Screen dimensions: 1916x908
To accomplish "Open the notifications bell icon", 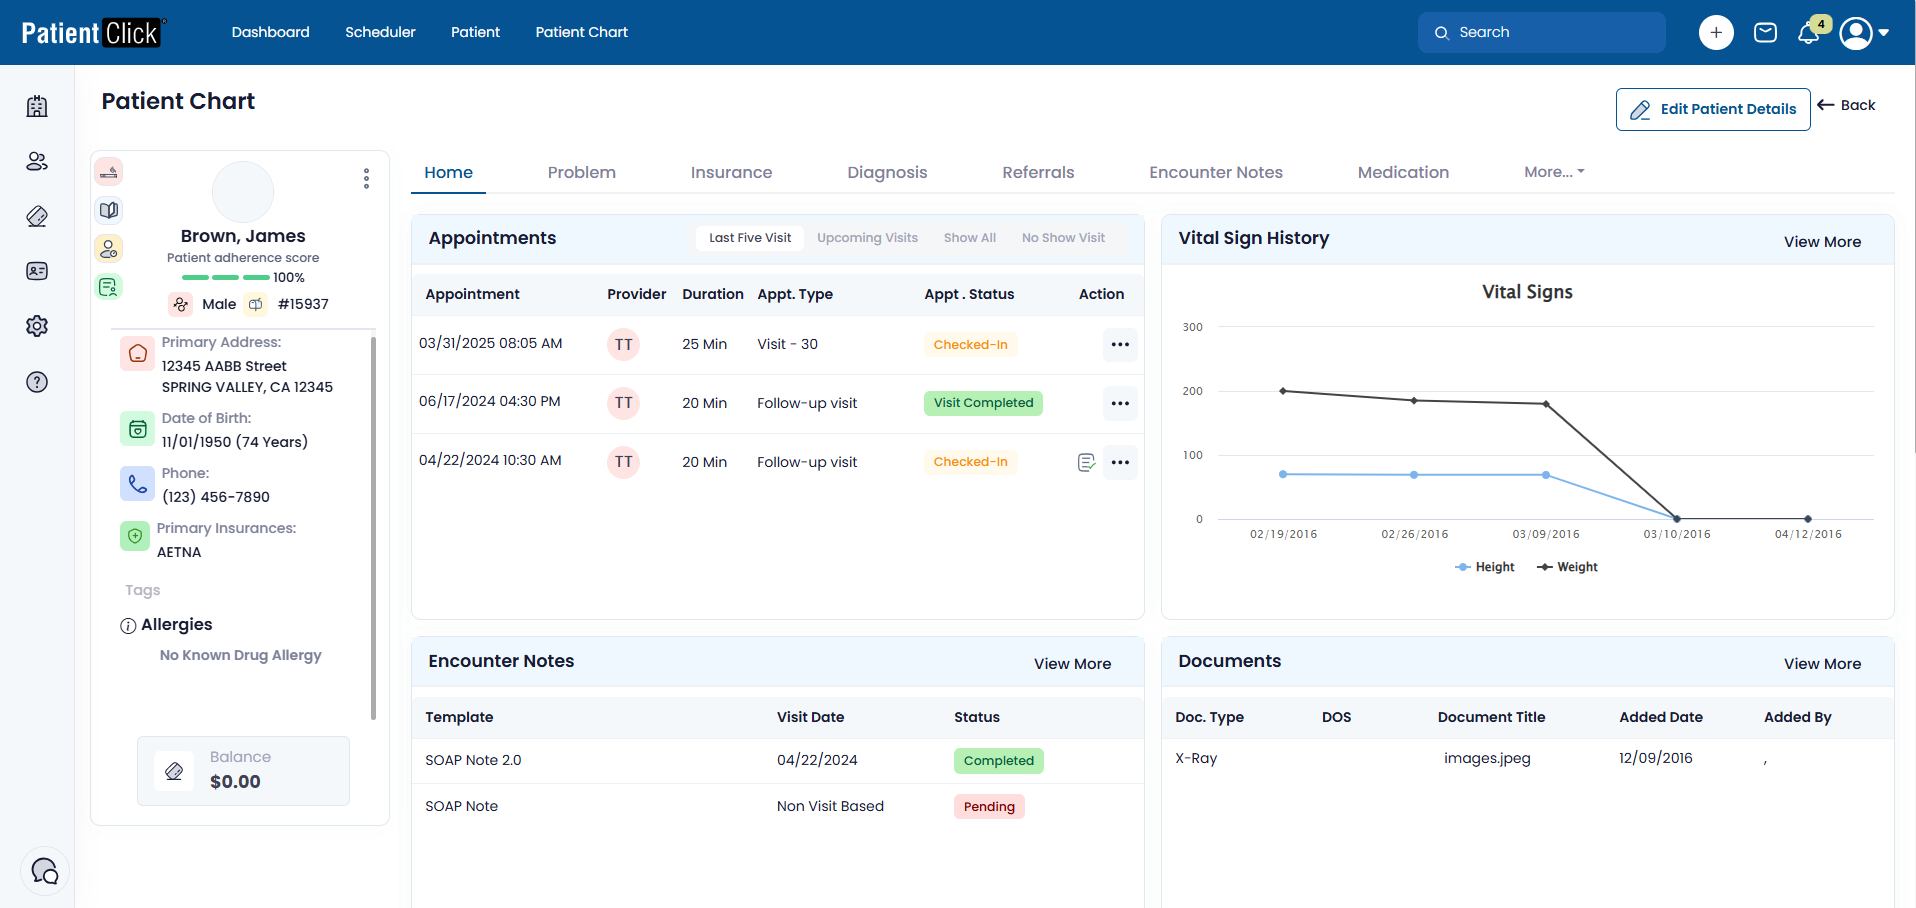I will 1808,33.
